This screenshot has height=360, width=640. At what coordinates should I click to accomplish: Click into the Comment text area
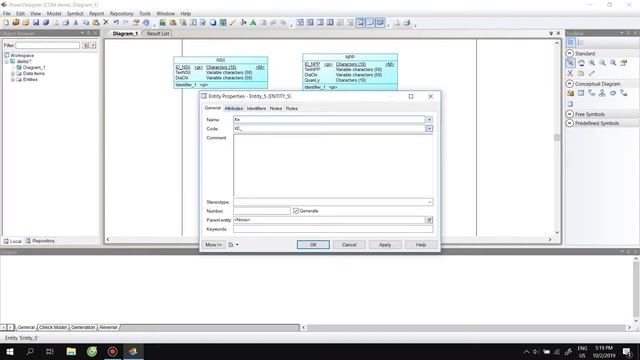click(333, 166)
